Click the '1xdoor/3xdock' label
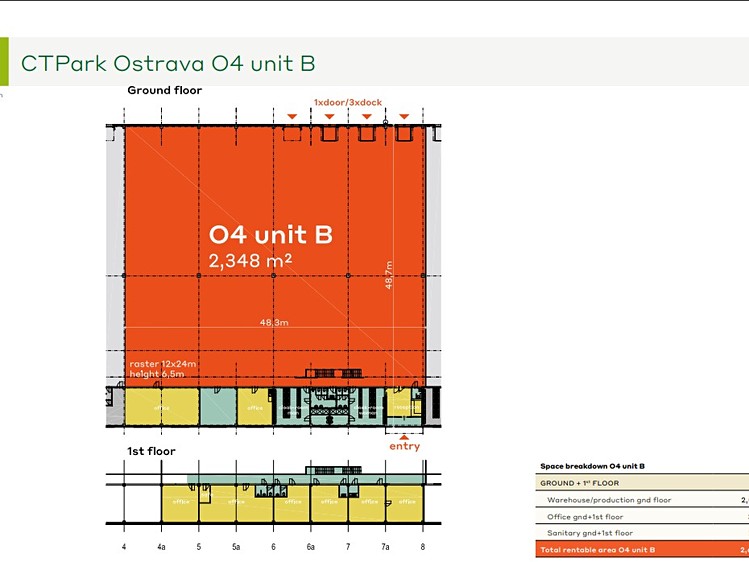 [348, 102]
